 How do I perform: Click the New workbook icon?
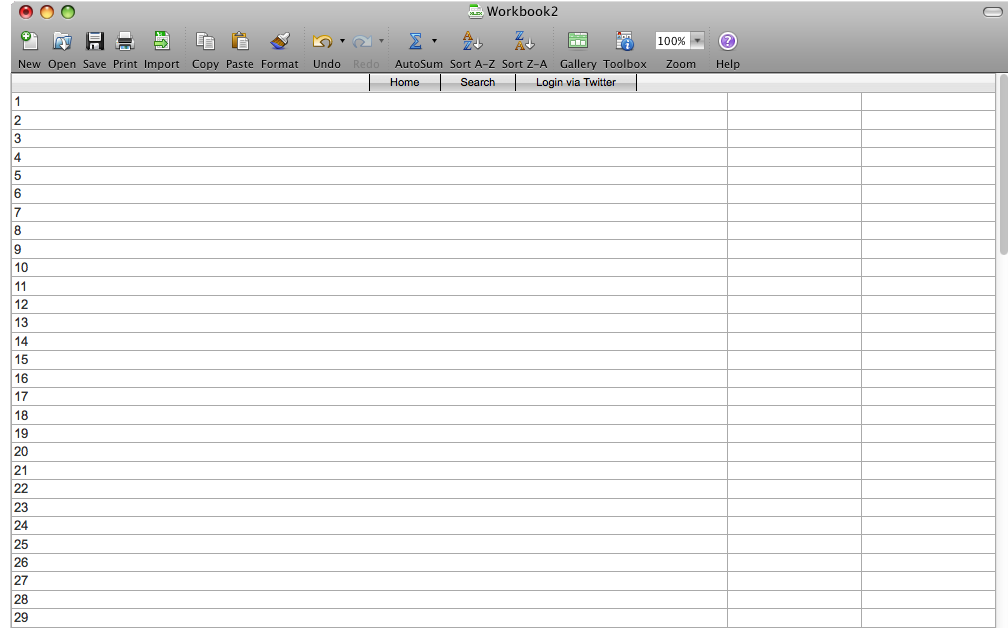point(29,42)
